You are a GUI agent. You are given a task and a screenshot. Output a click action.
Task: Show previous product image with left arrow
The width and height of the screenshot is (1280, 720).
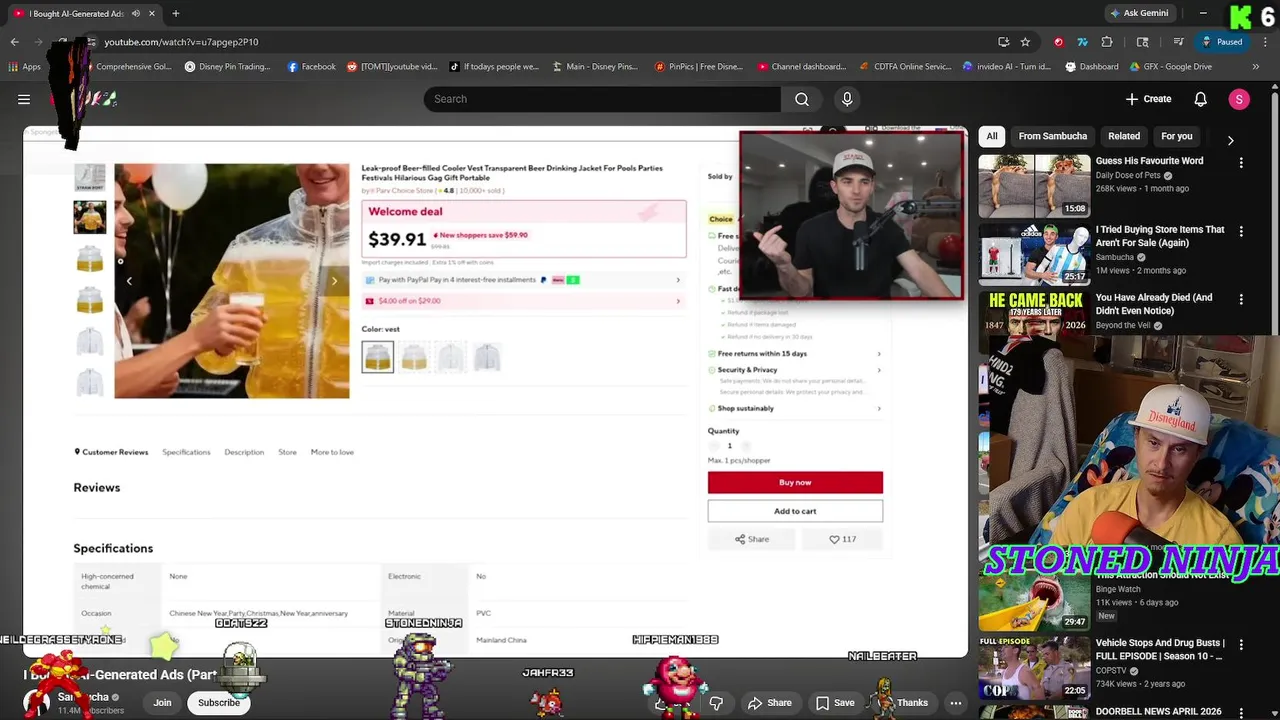pyautogui.click(x=129, y=281)
